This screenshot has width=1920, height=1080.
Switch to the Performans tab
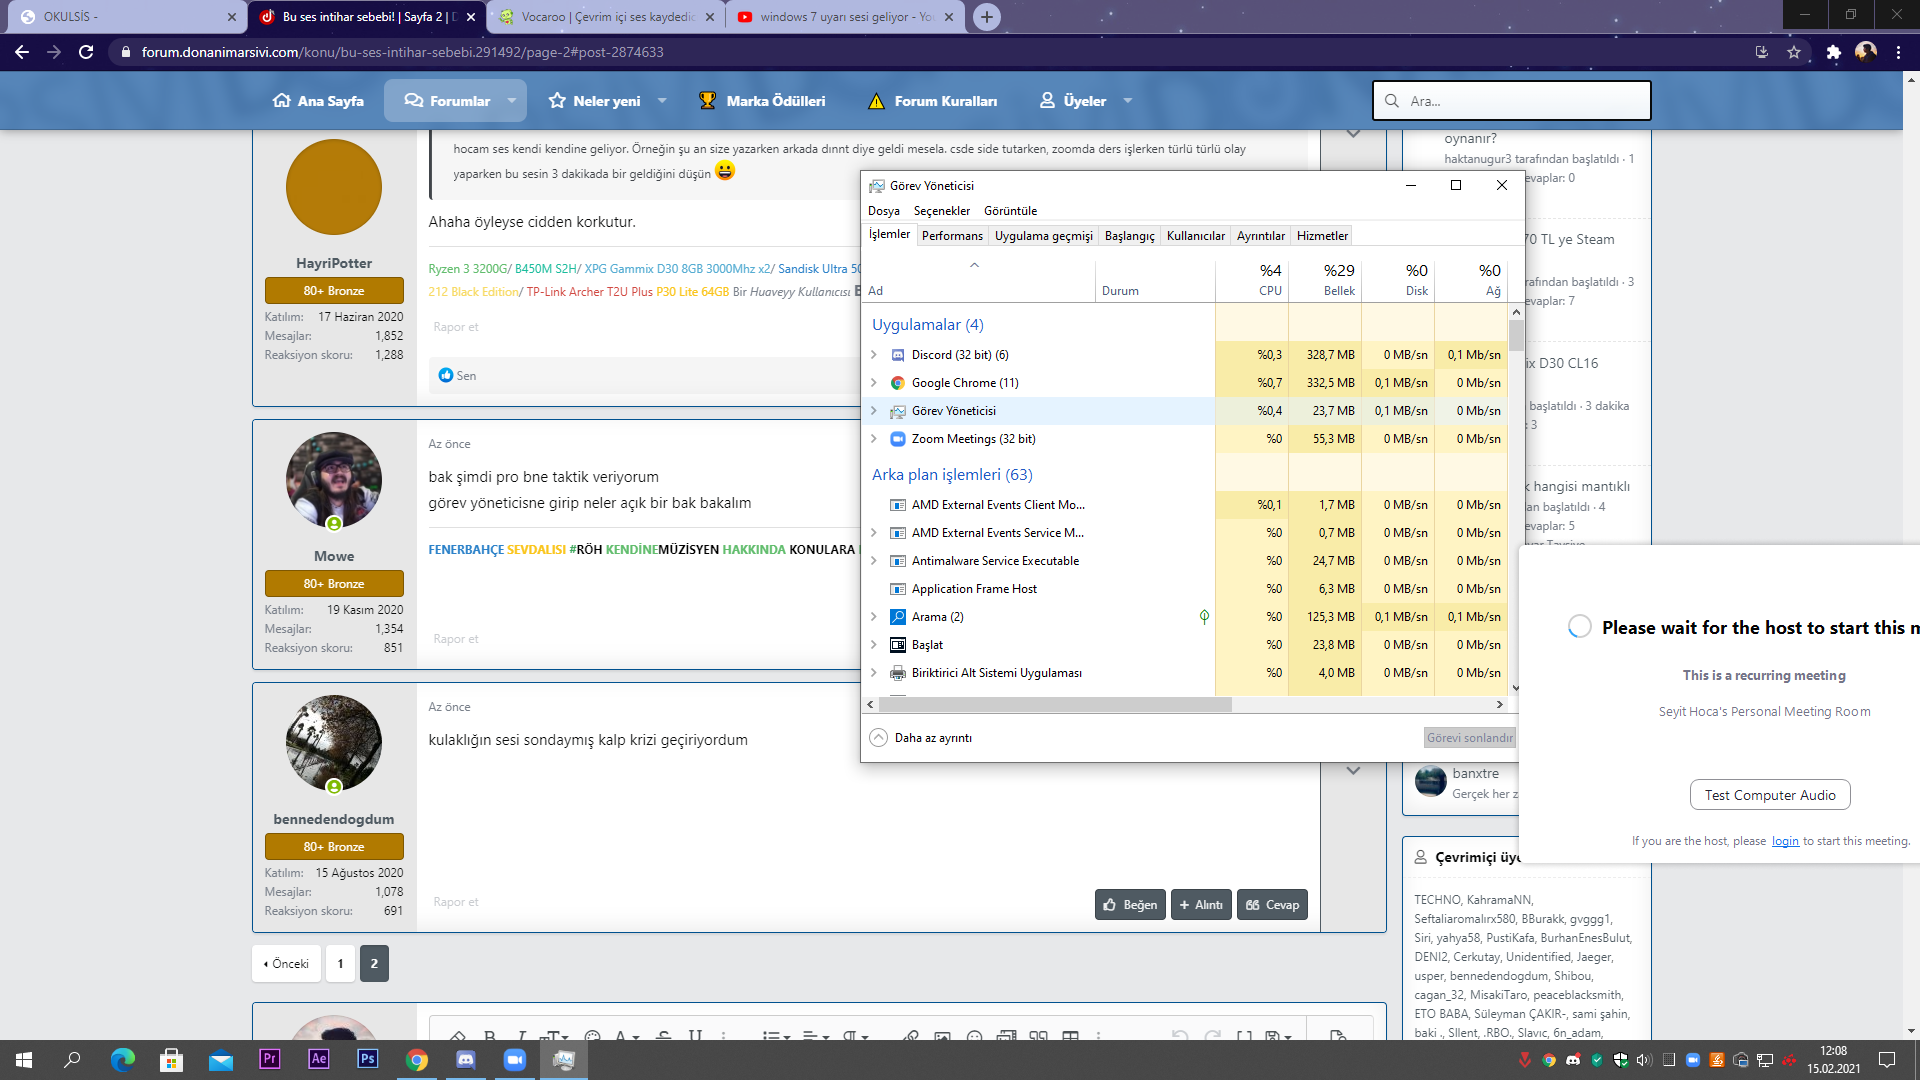pyautogui.click(x=951, y=236)
